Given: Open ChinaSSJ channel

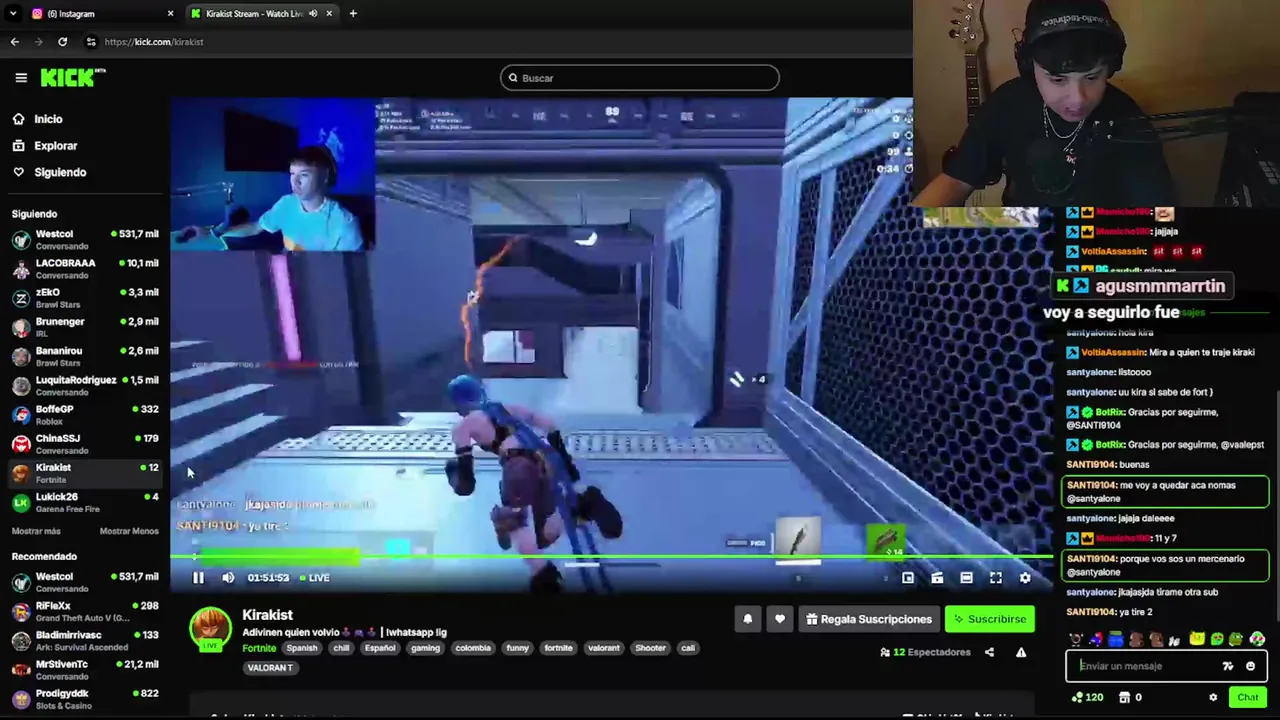Looking at the screenshot, I should coord(85,444).
